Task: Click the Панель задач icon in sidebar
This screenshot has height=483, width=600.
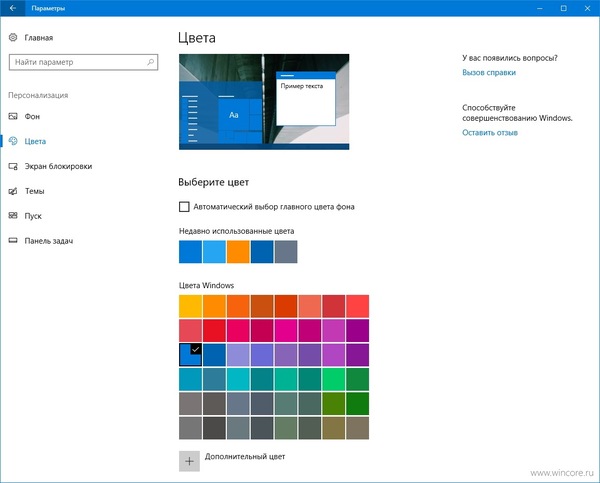Action: click(13, 241)
